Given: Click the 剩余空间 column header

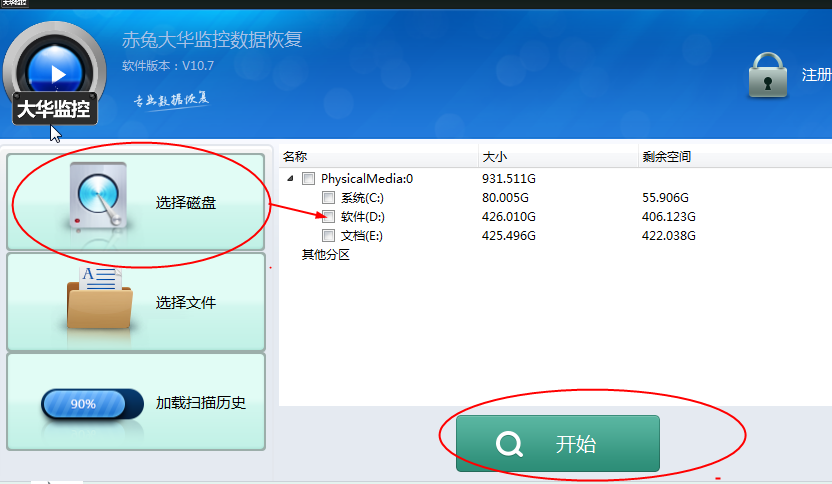Looking at the screenshot, I should tap(735, 157).
